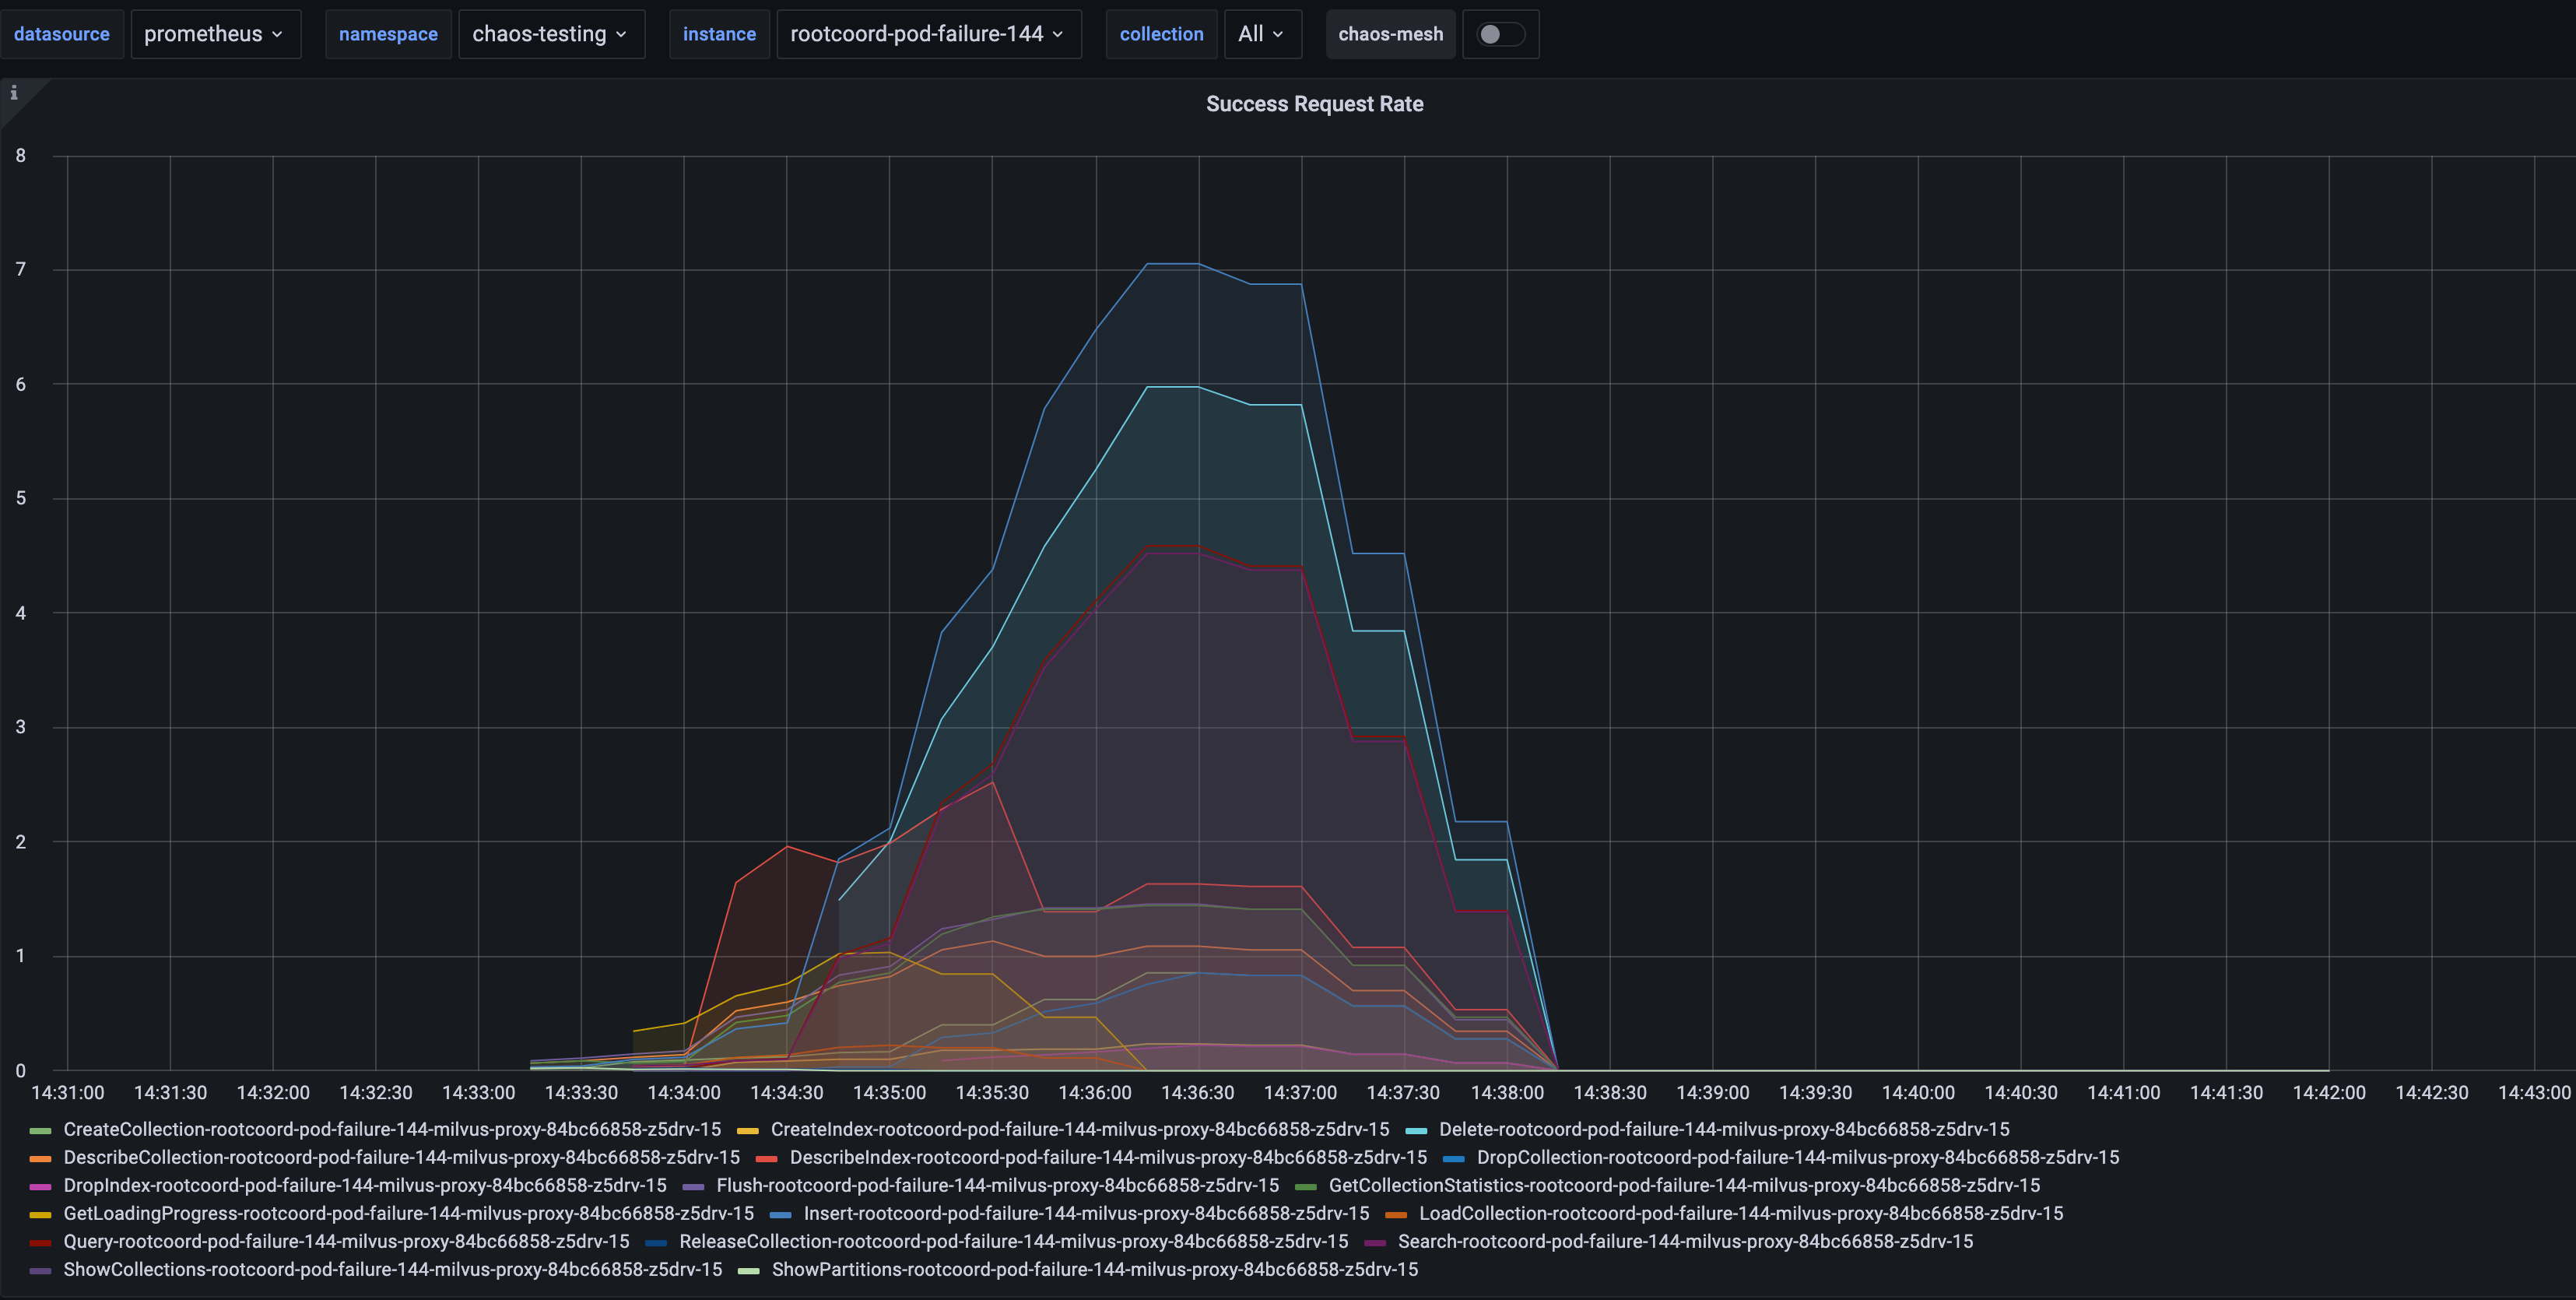Open the Success Request Rate panel title menu
Image resolution: width=2576 pixels, height=1300 pixels.
(x=1314, y=104)
